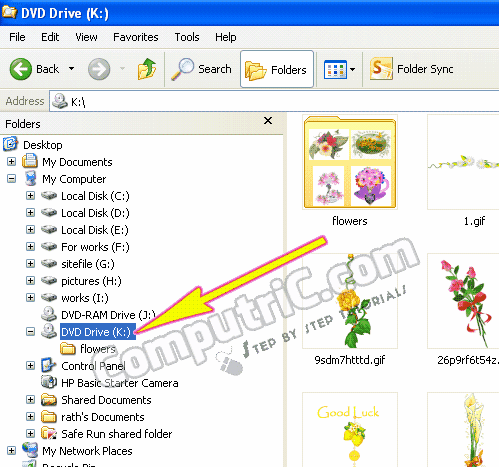Toggle the Folders pane button

276,69
